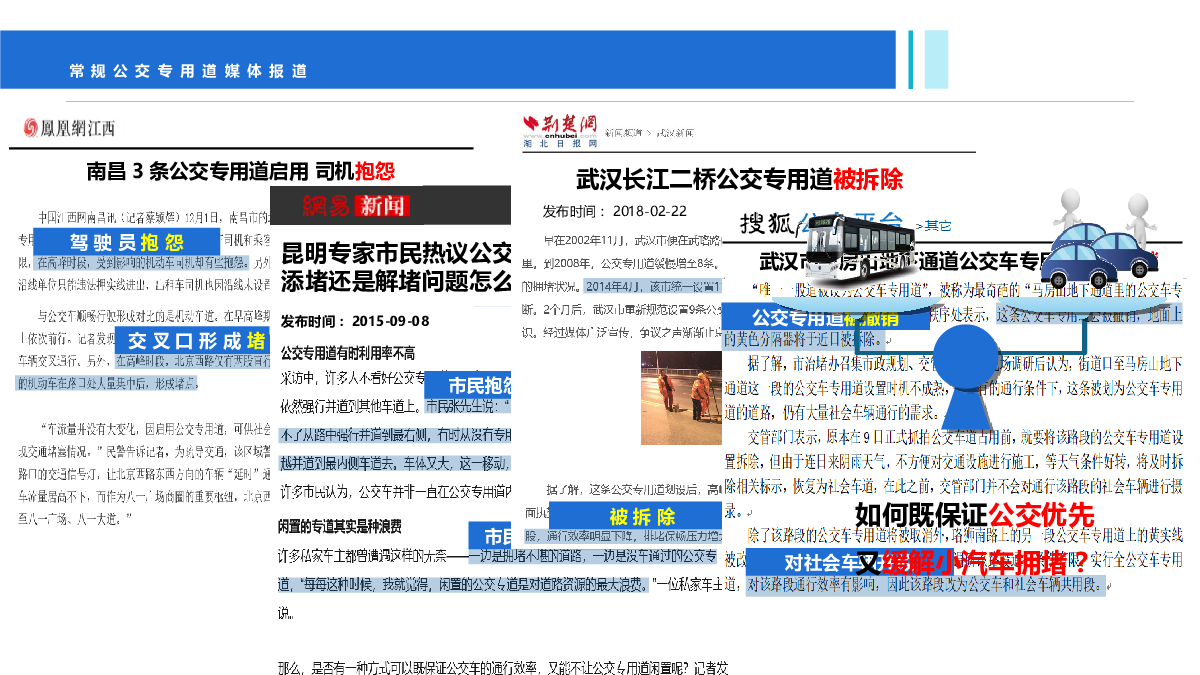Viewport: 1200px width, 675px height.
Task: Click headline 武汉长江二桥公交专用道被拆除
Action: tap(740, 179)
